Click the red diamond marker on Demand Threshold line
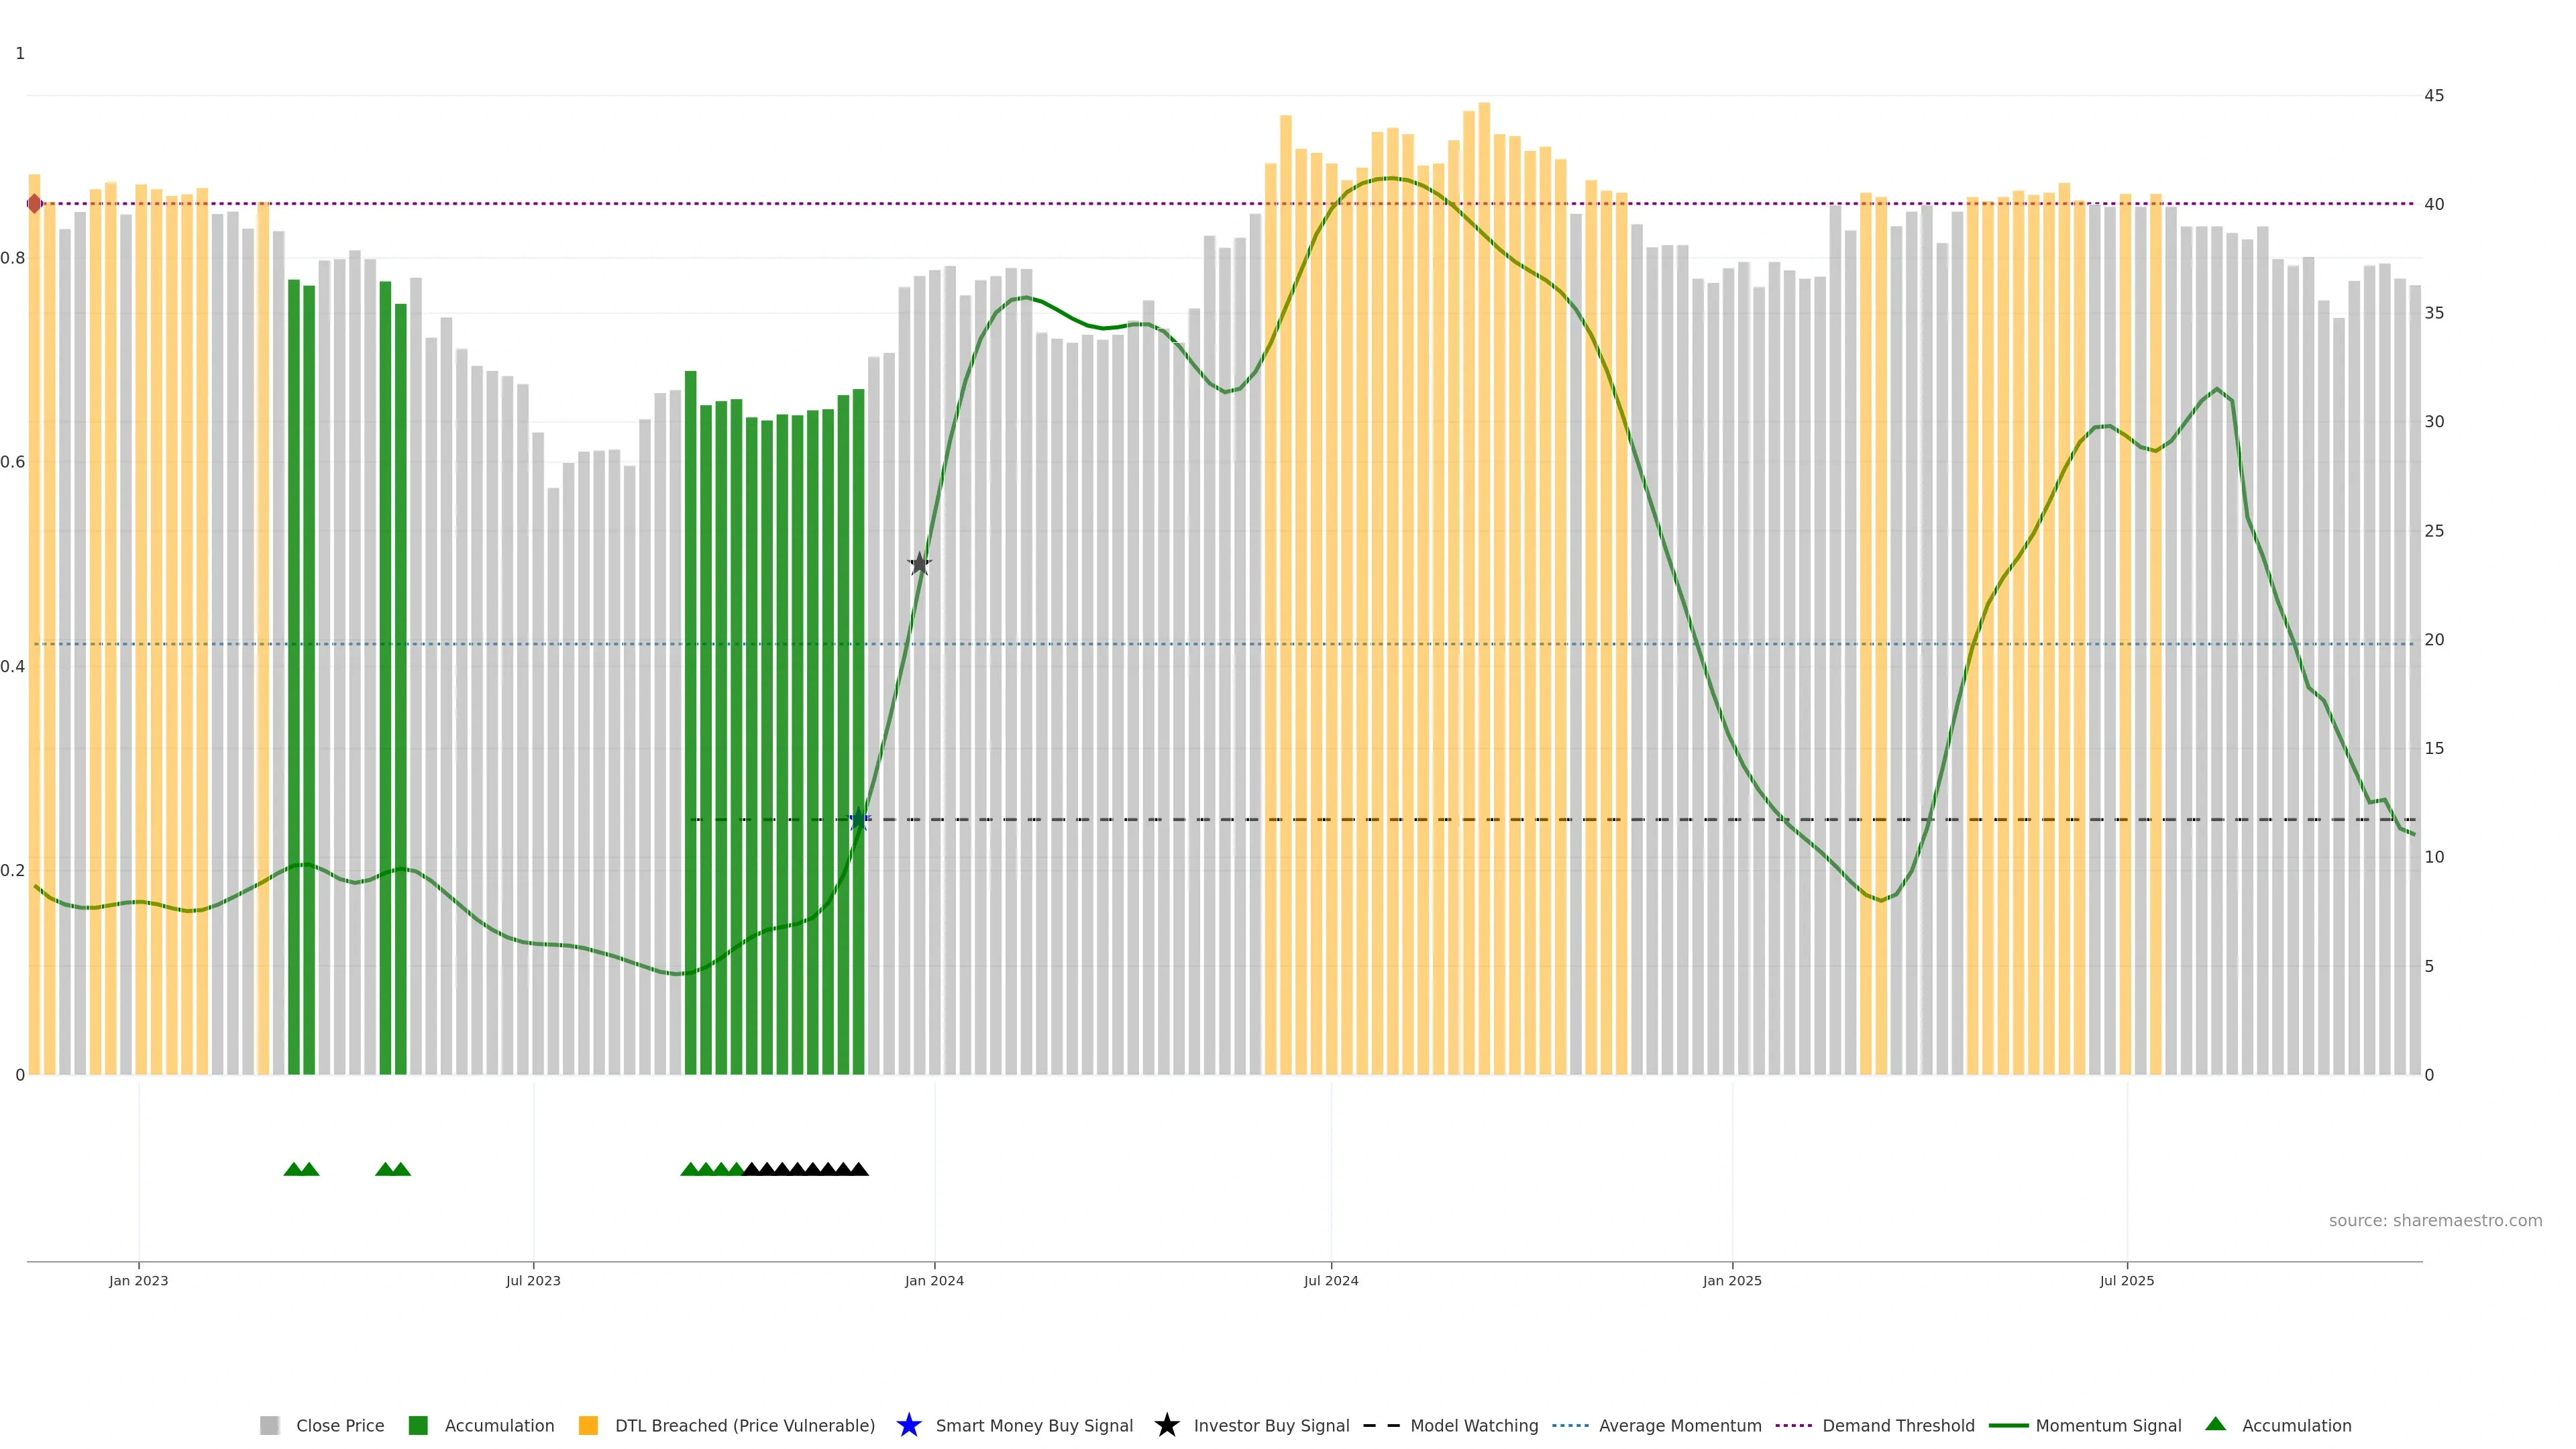Viewport: 2576px width, 1449px height. (35, 204)
